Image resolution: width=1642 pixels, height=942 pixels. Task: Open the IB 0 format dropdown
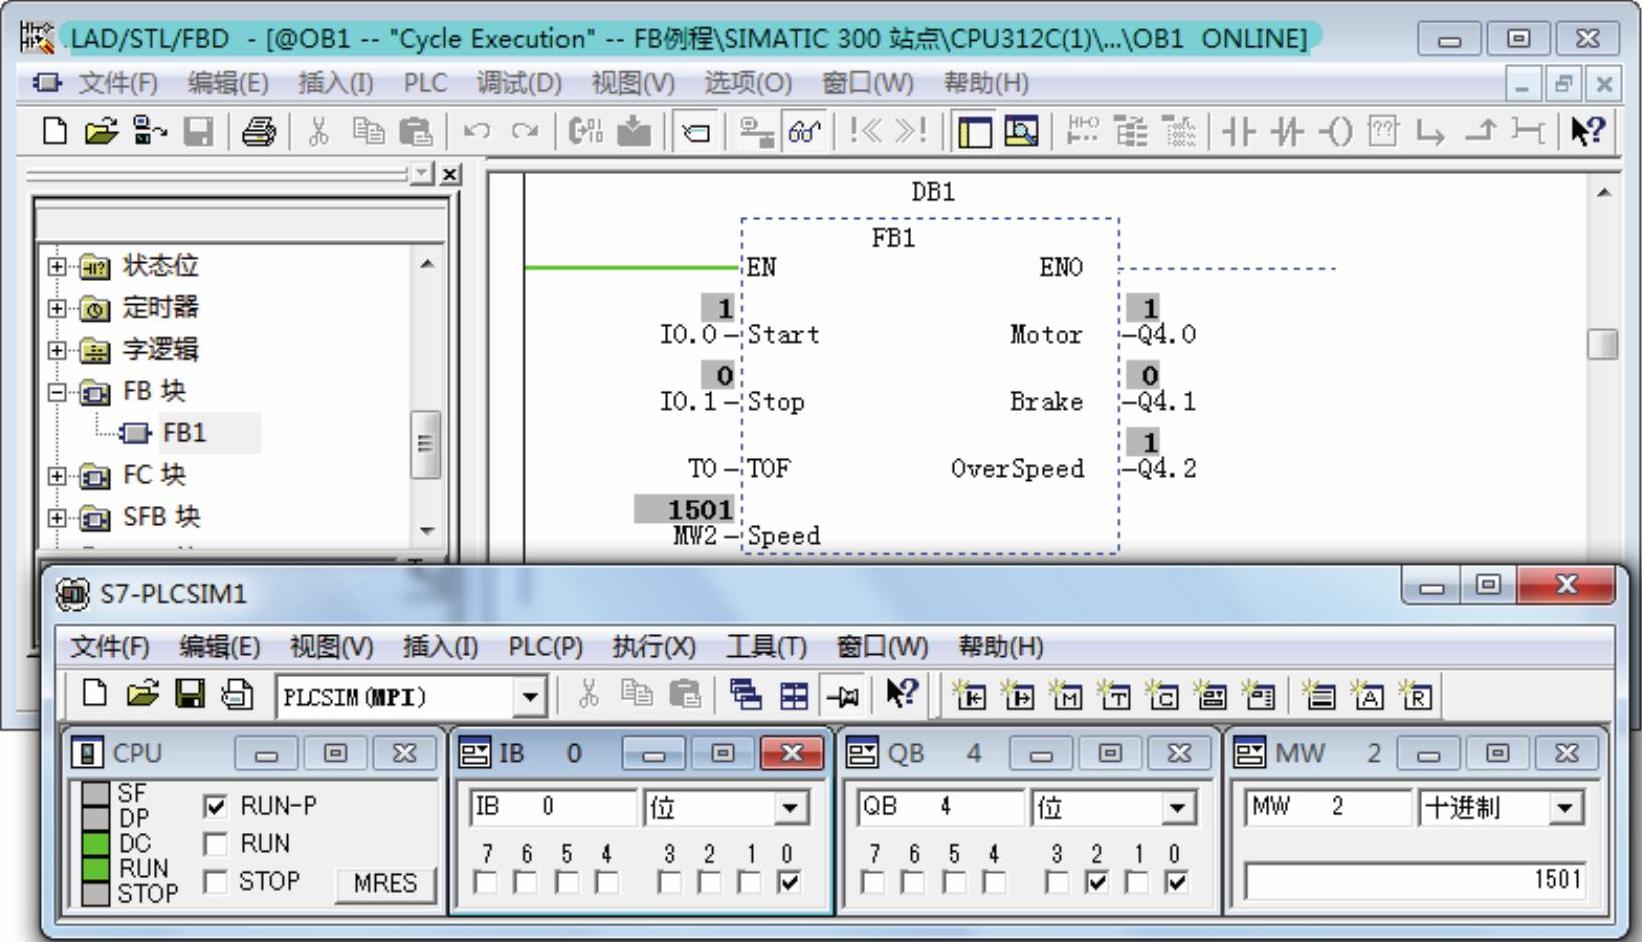coord(791,807)
